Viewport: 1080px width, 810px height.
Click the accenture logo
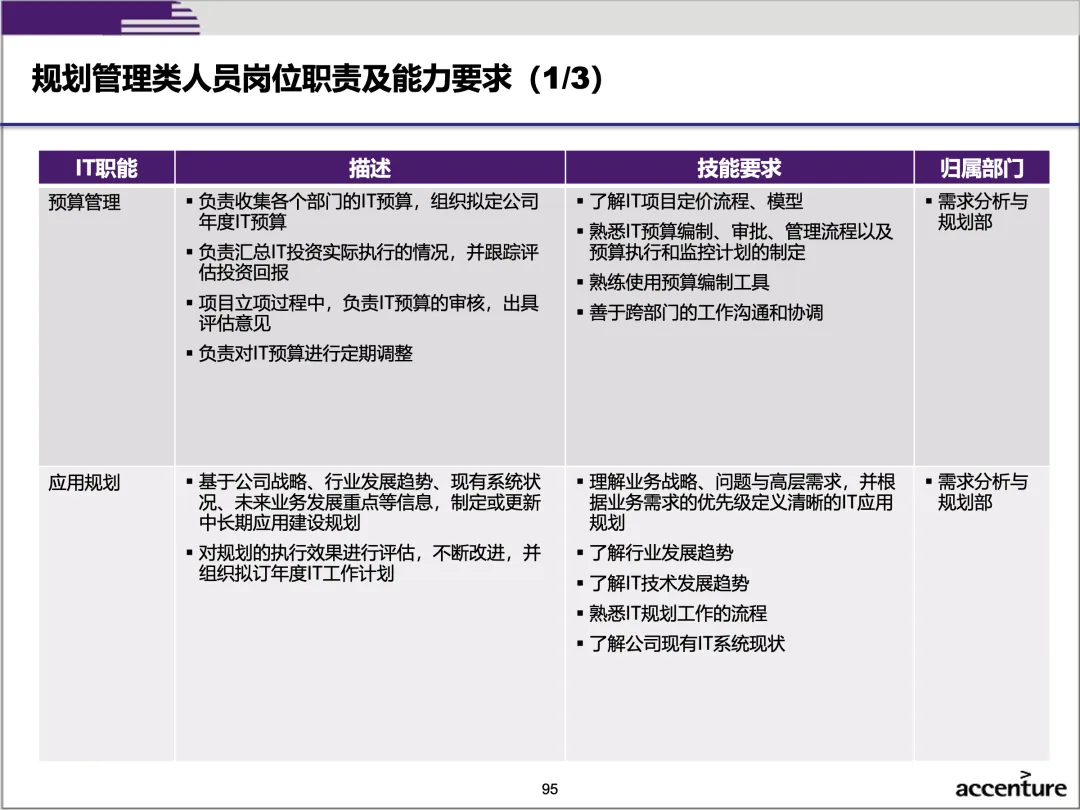[x=1010, y=785]
